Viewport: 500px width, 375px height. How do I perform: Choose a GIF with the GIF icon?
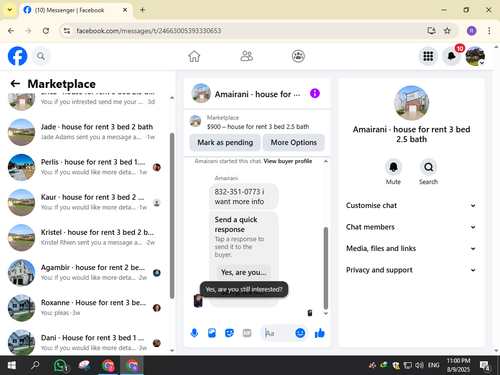(x=247, y=333)
